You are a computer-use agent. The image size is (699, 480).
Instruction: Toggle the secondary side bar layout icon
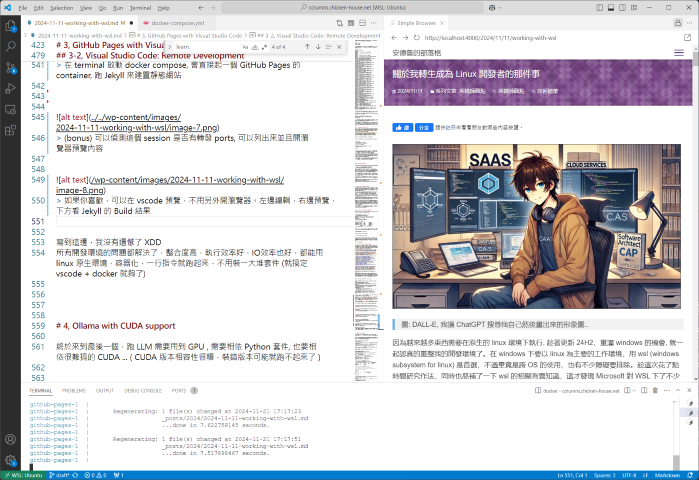[622, 8]
